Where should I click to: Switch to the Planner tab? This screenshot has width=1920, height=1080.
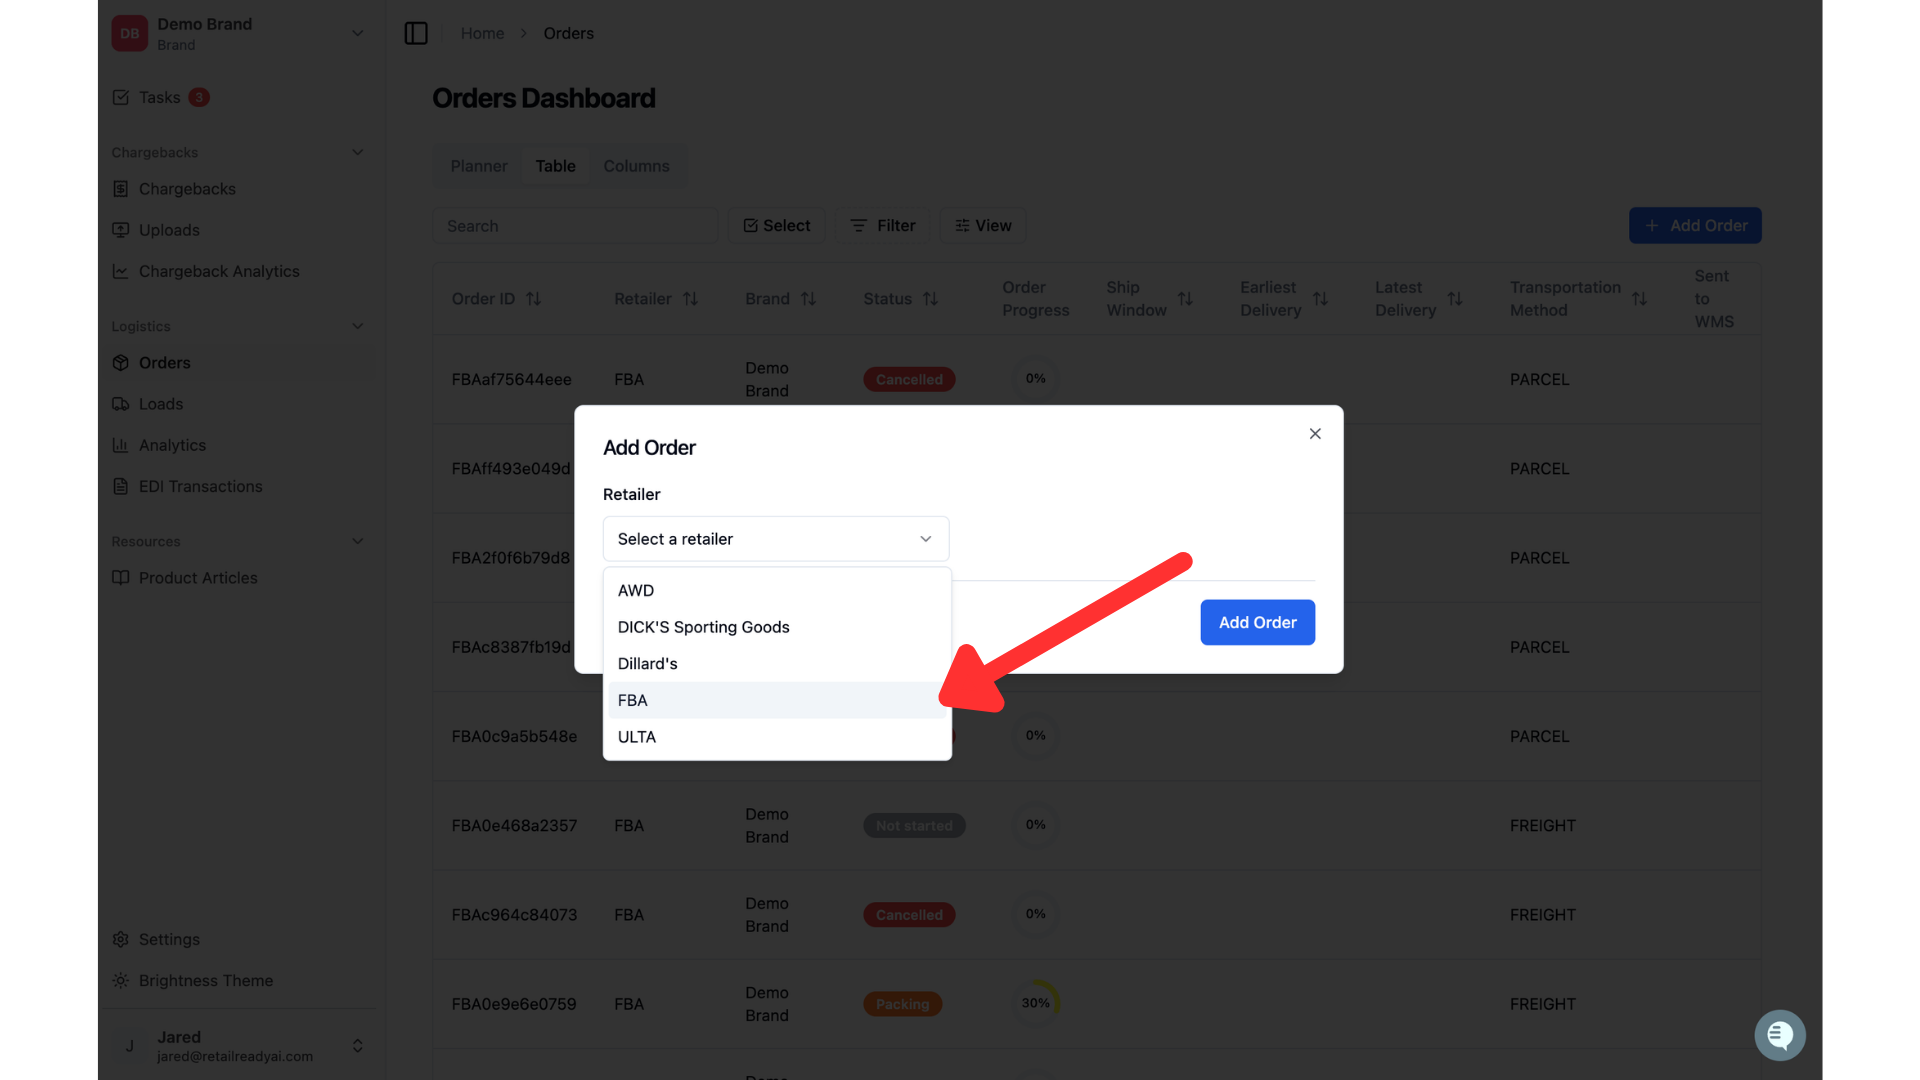[x=479, y=166]
